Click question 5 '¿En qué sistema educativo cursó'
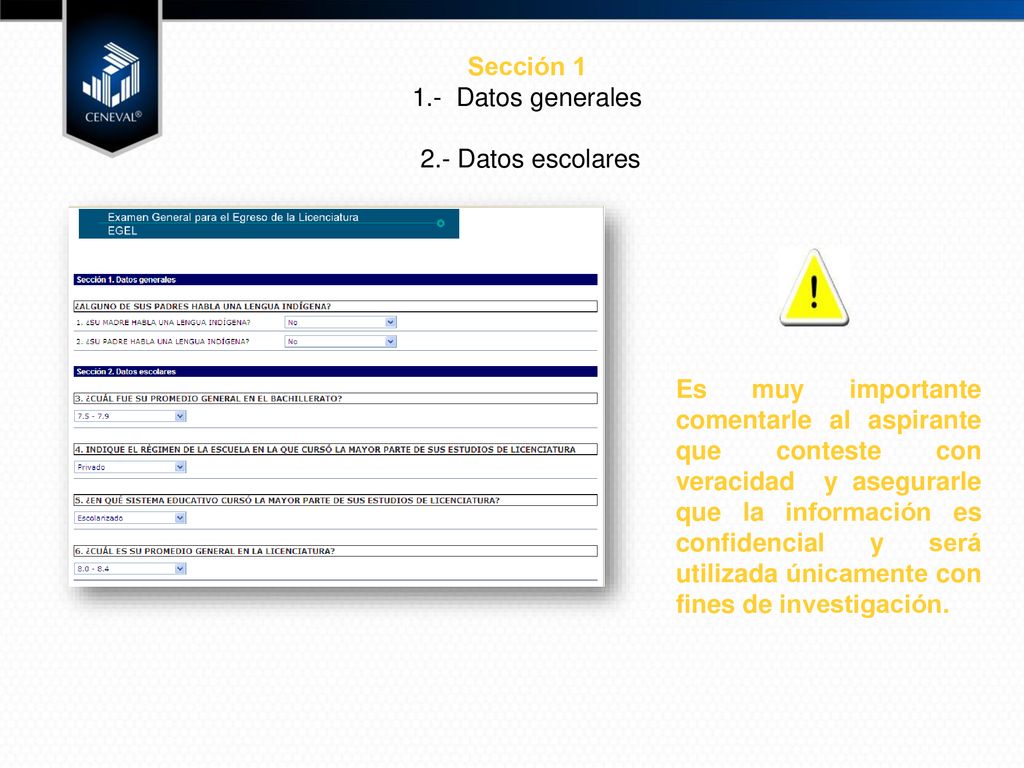Screen dimensions: 1024x768 [x=335, y=500]
